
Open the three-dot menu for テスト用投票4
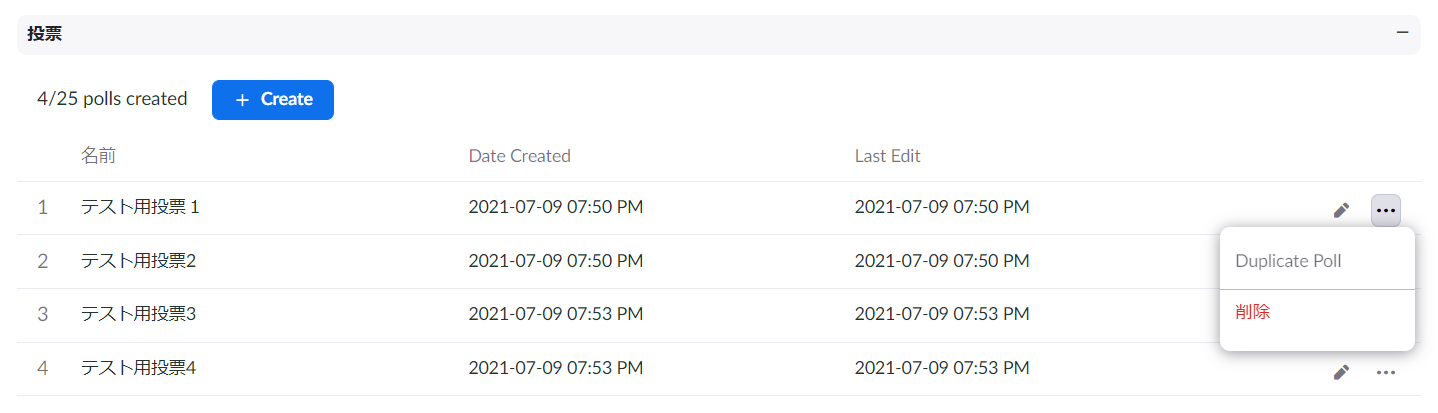[1385, 372]
